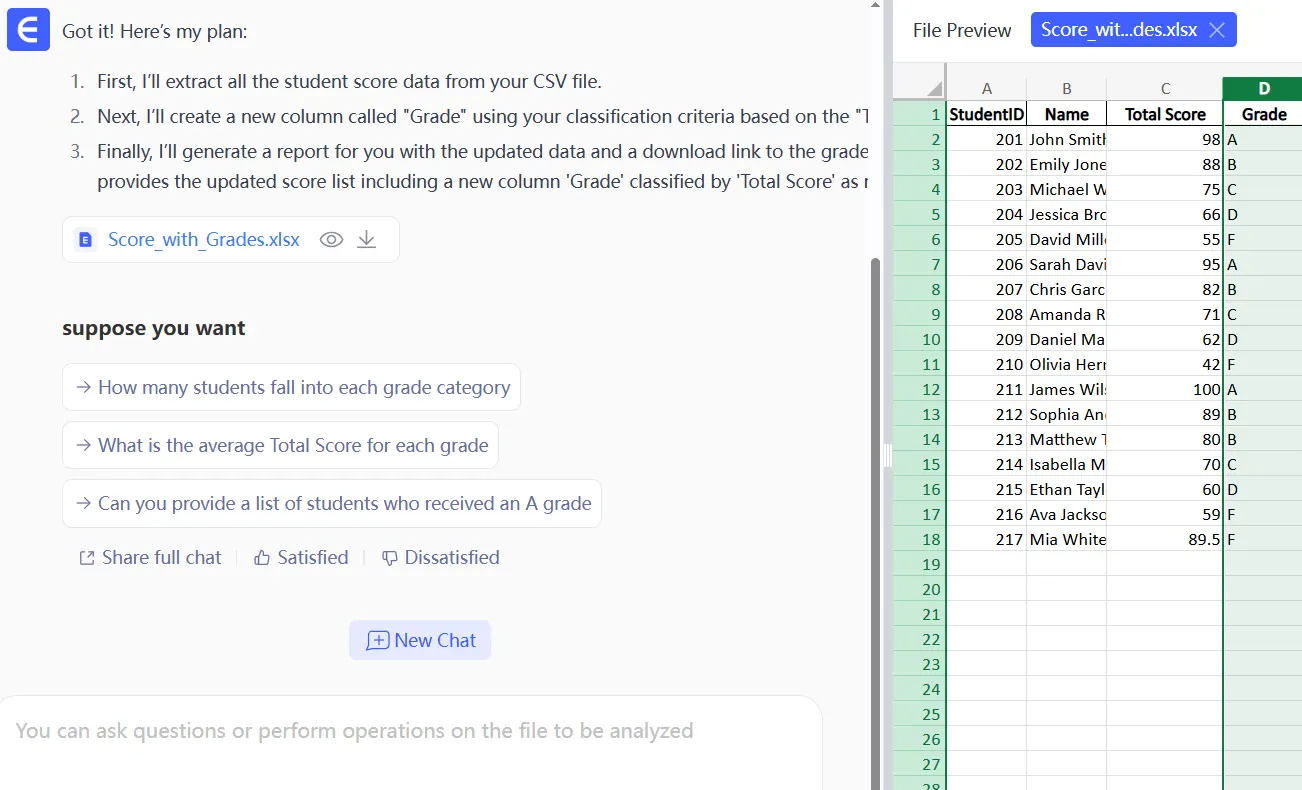Image resolution: width=1302 pixels, height=790 pixels.
Task: Ask how many students fall into each grade
Action: [x=291, y=388]
